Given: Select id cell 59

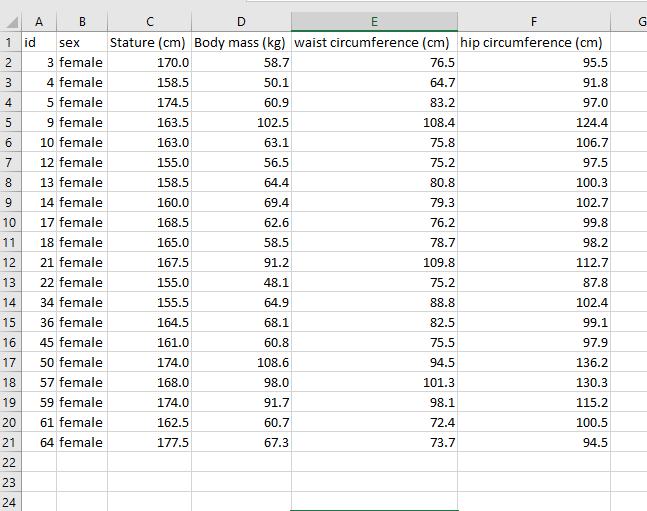Looking at the screenshot, I should click(x=39, y=402).
